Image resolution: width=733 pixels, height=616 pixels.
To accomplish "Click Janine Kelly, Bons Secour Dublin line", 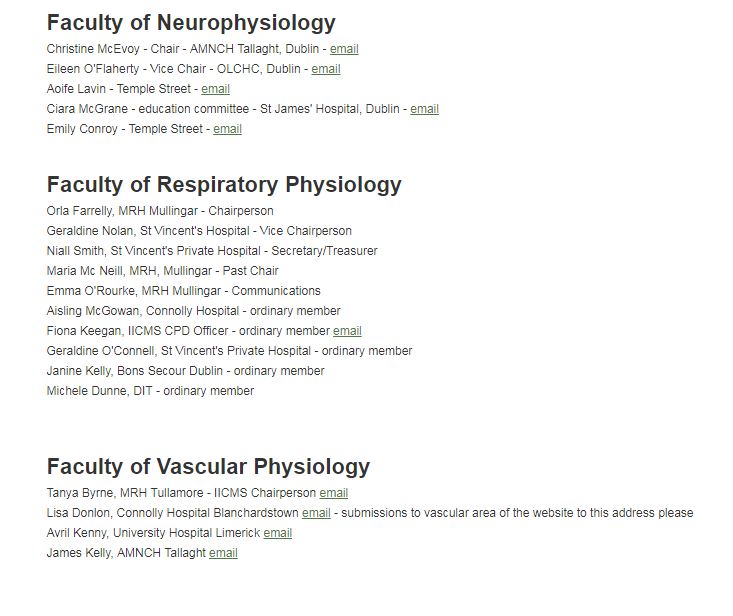I will tap(185, 371).
